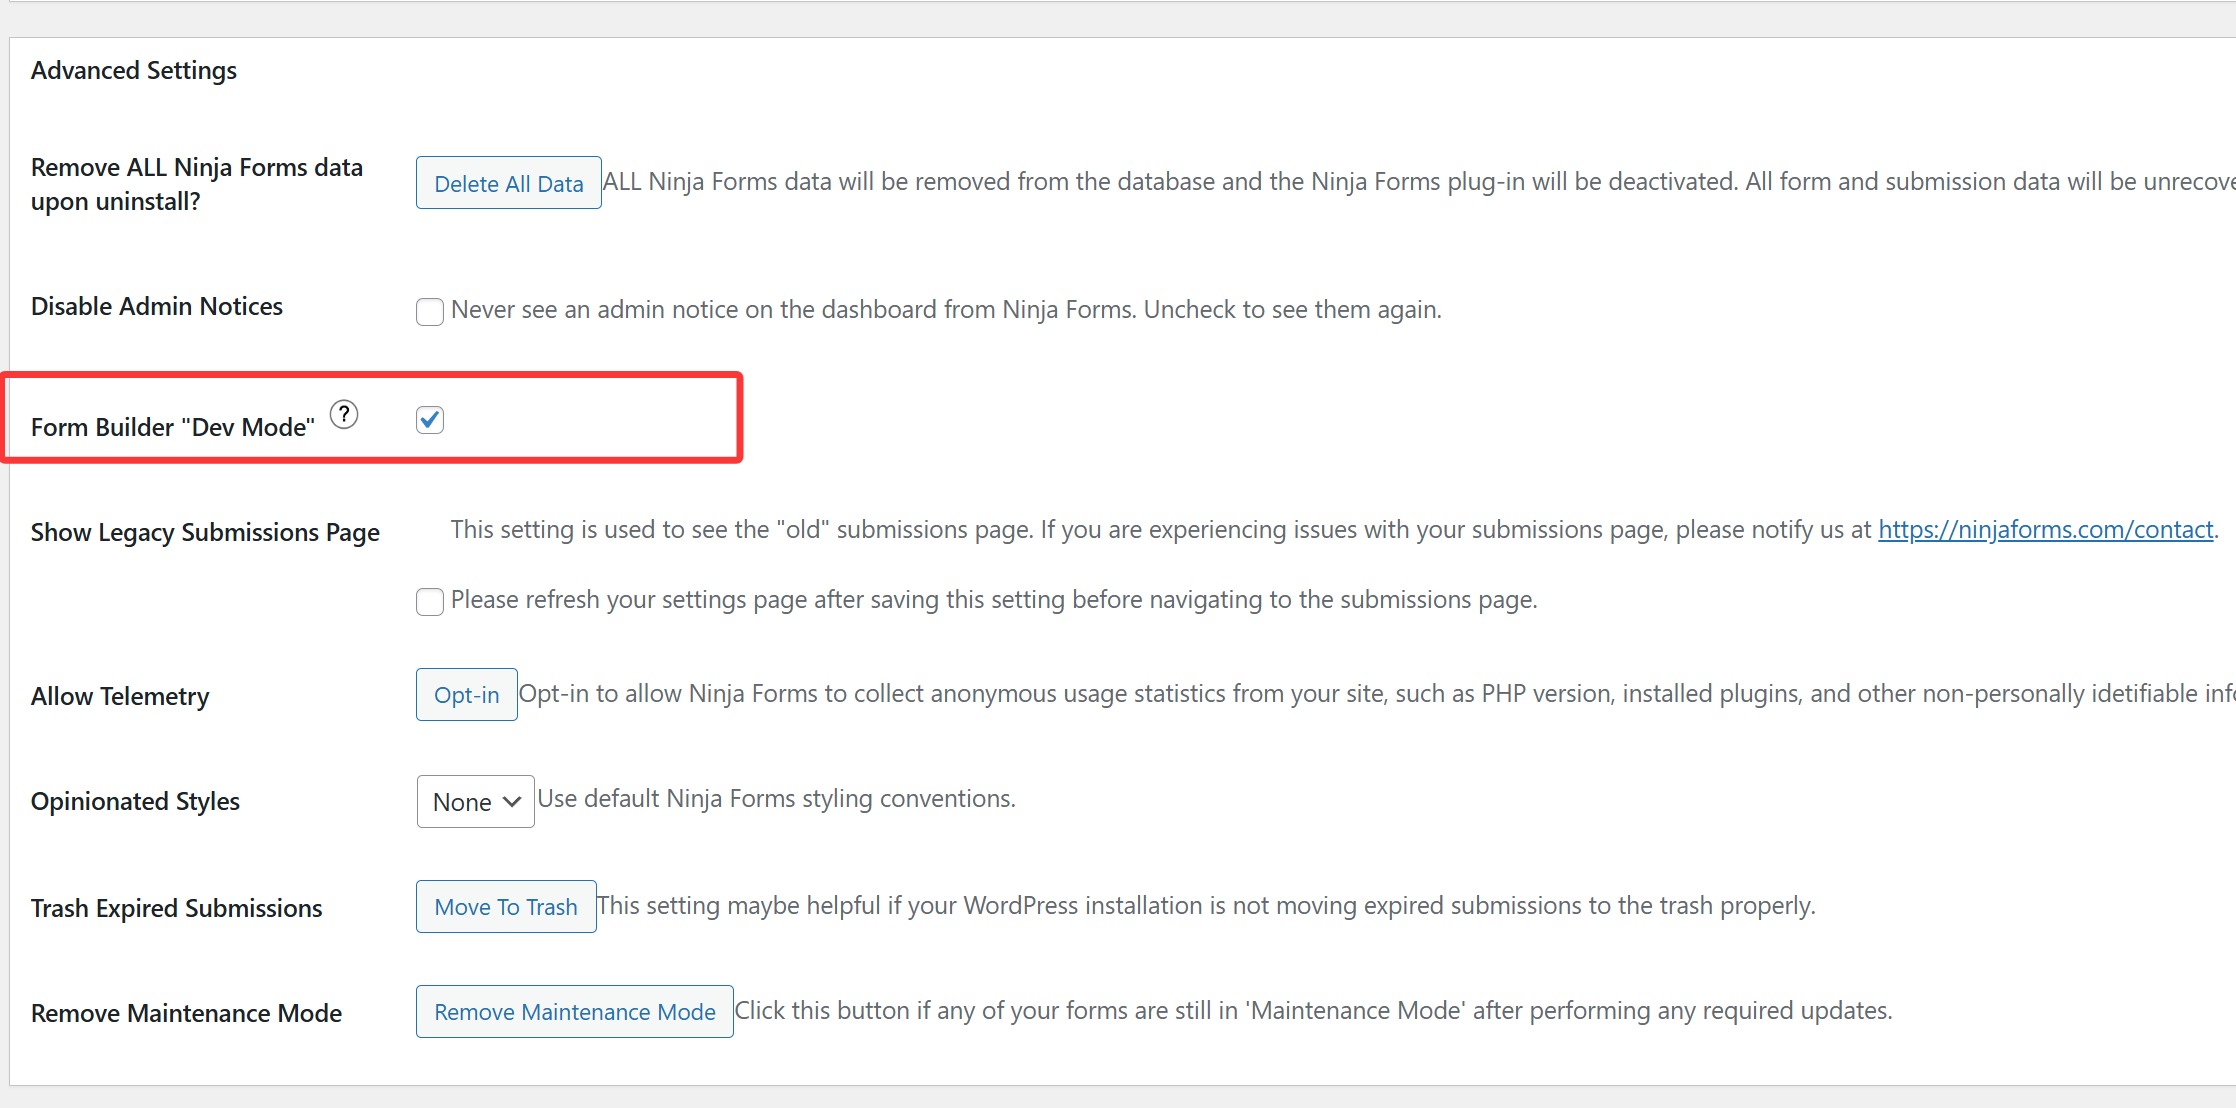The image size is (2236, 1108).
Task: Check the Show Legacy Submissions Page checkbox
Action: [x=430, y=602]
